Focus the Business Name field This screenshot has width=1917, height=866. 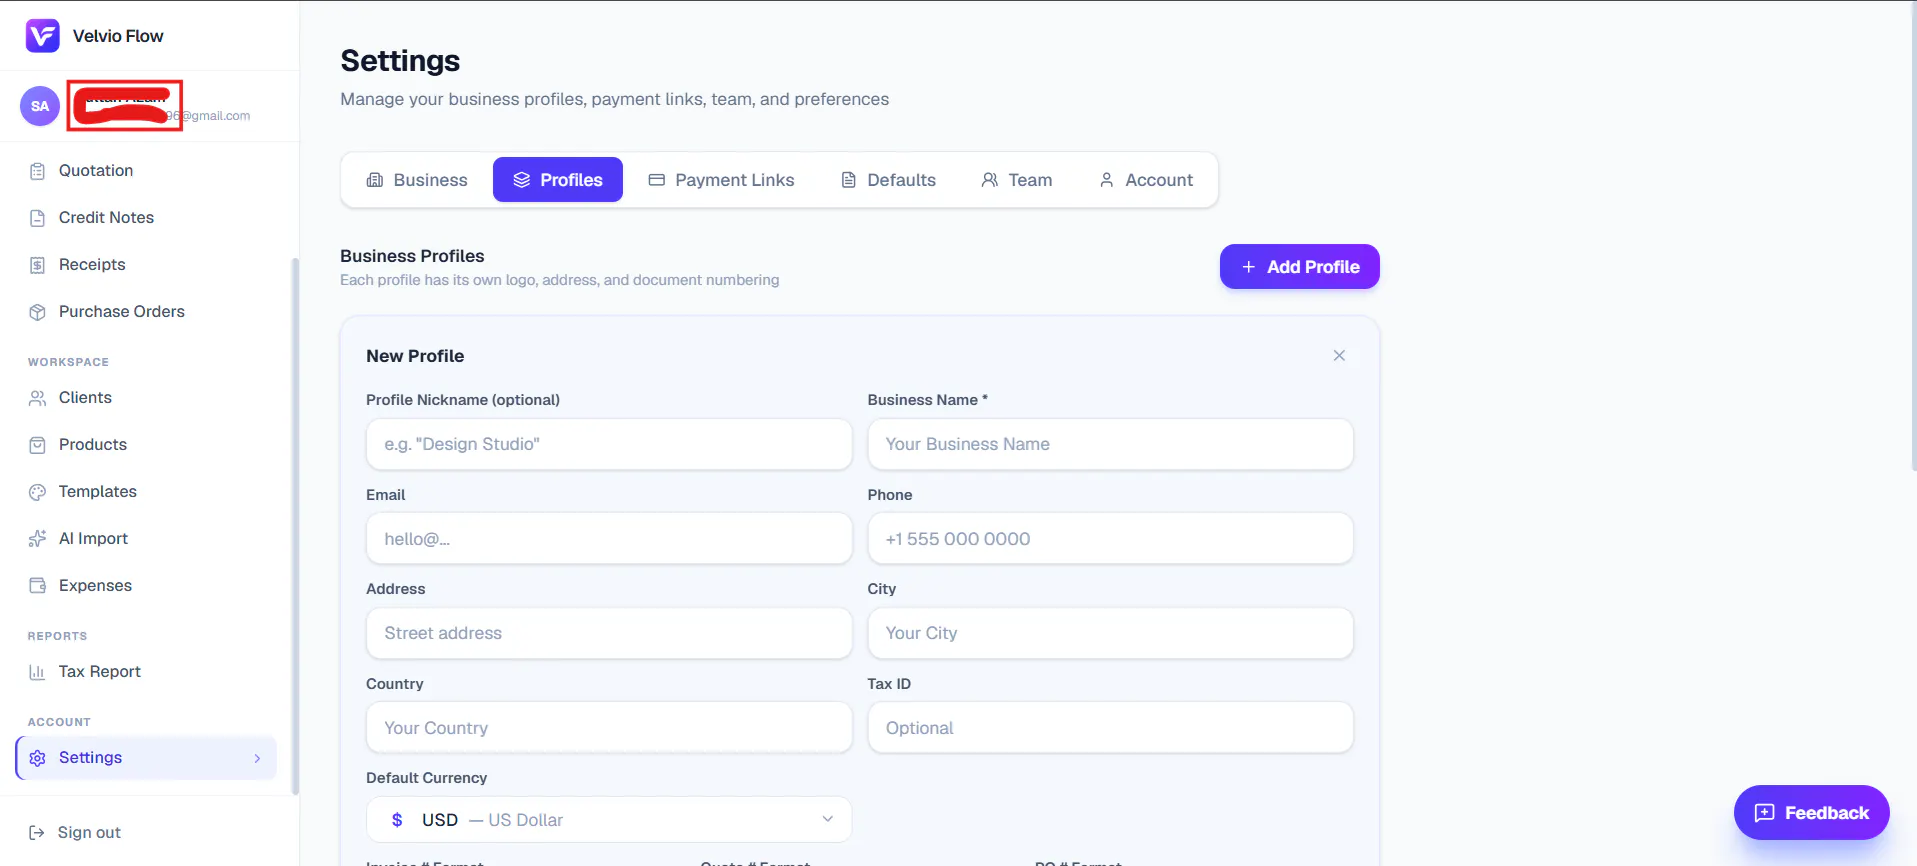pyautogui.click(x=1110, y=444)
